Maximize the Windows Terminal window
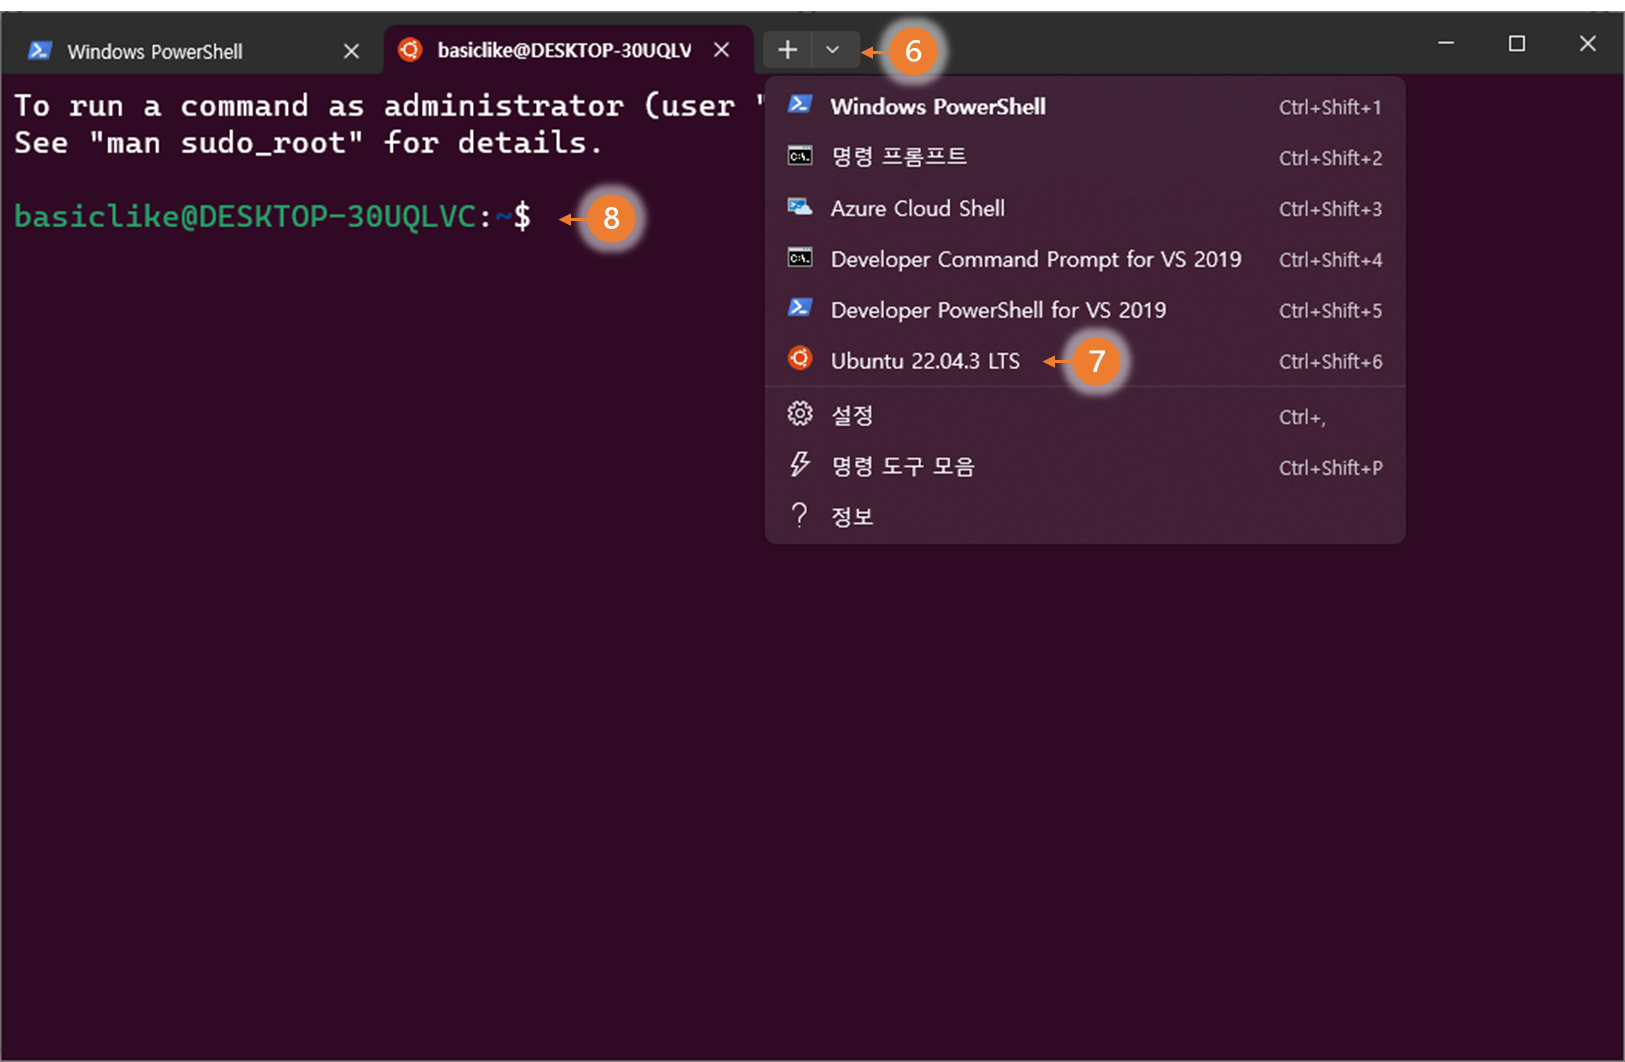 click(x=1517, y=43)
